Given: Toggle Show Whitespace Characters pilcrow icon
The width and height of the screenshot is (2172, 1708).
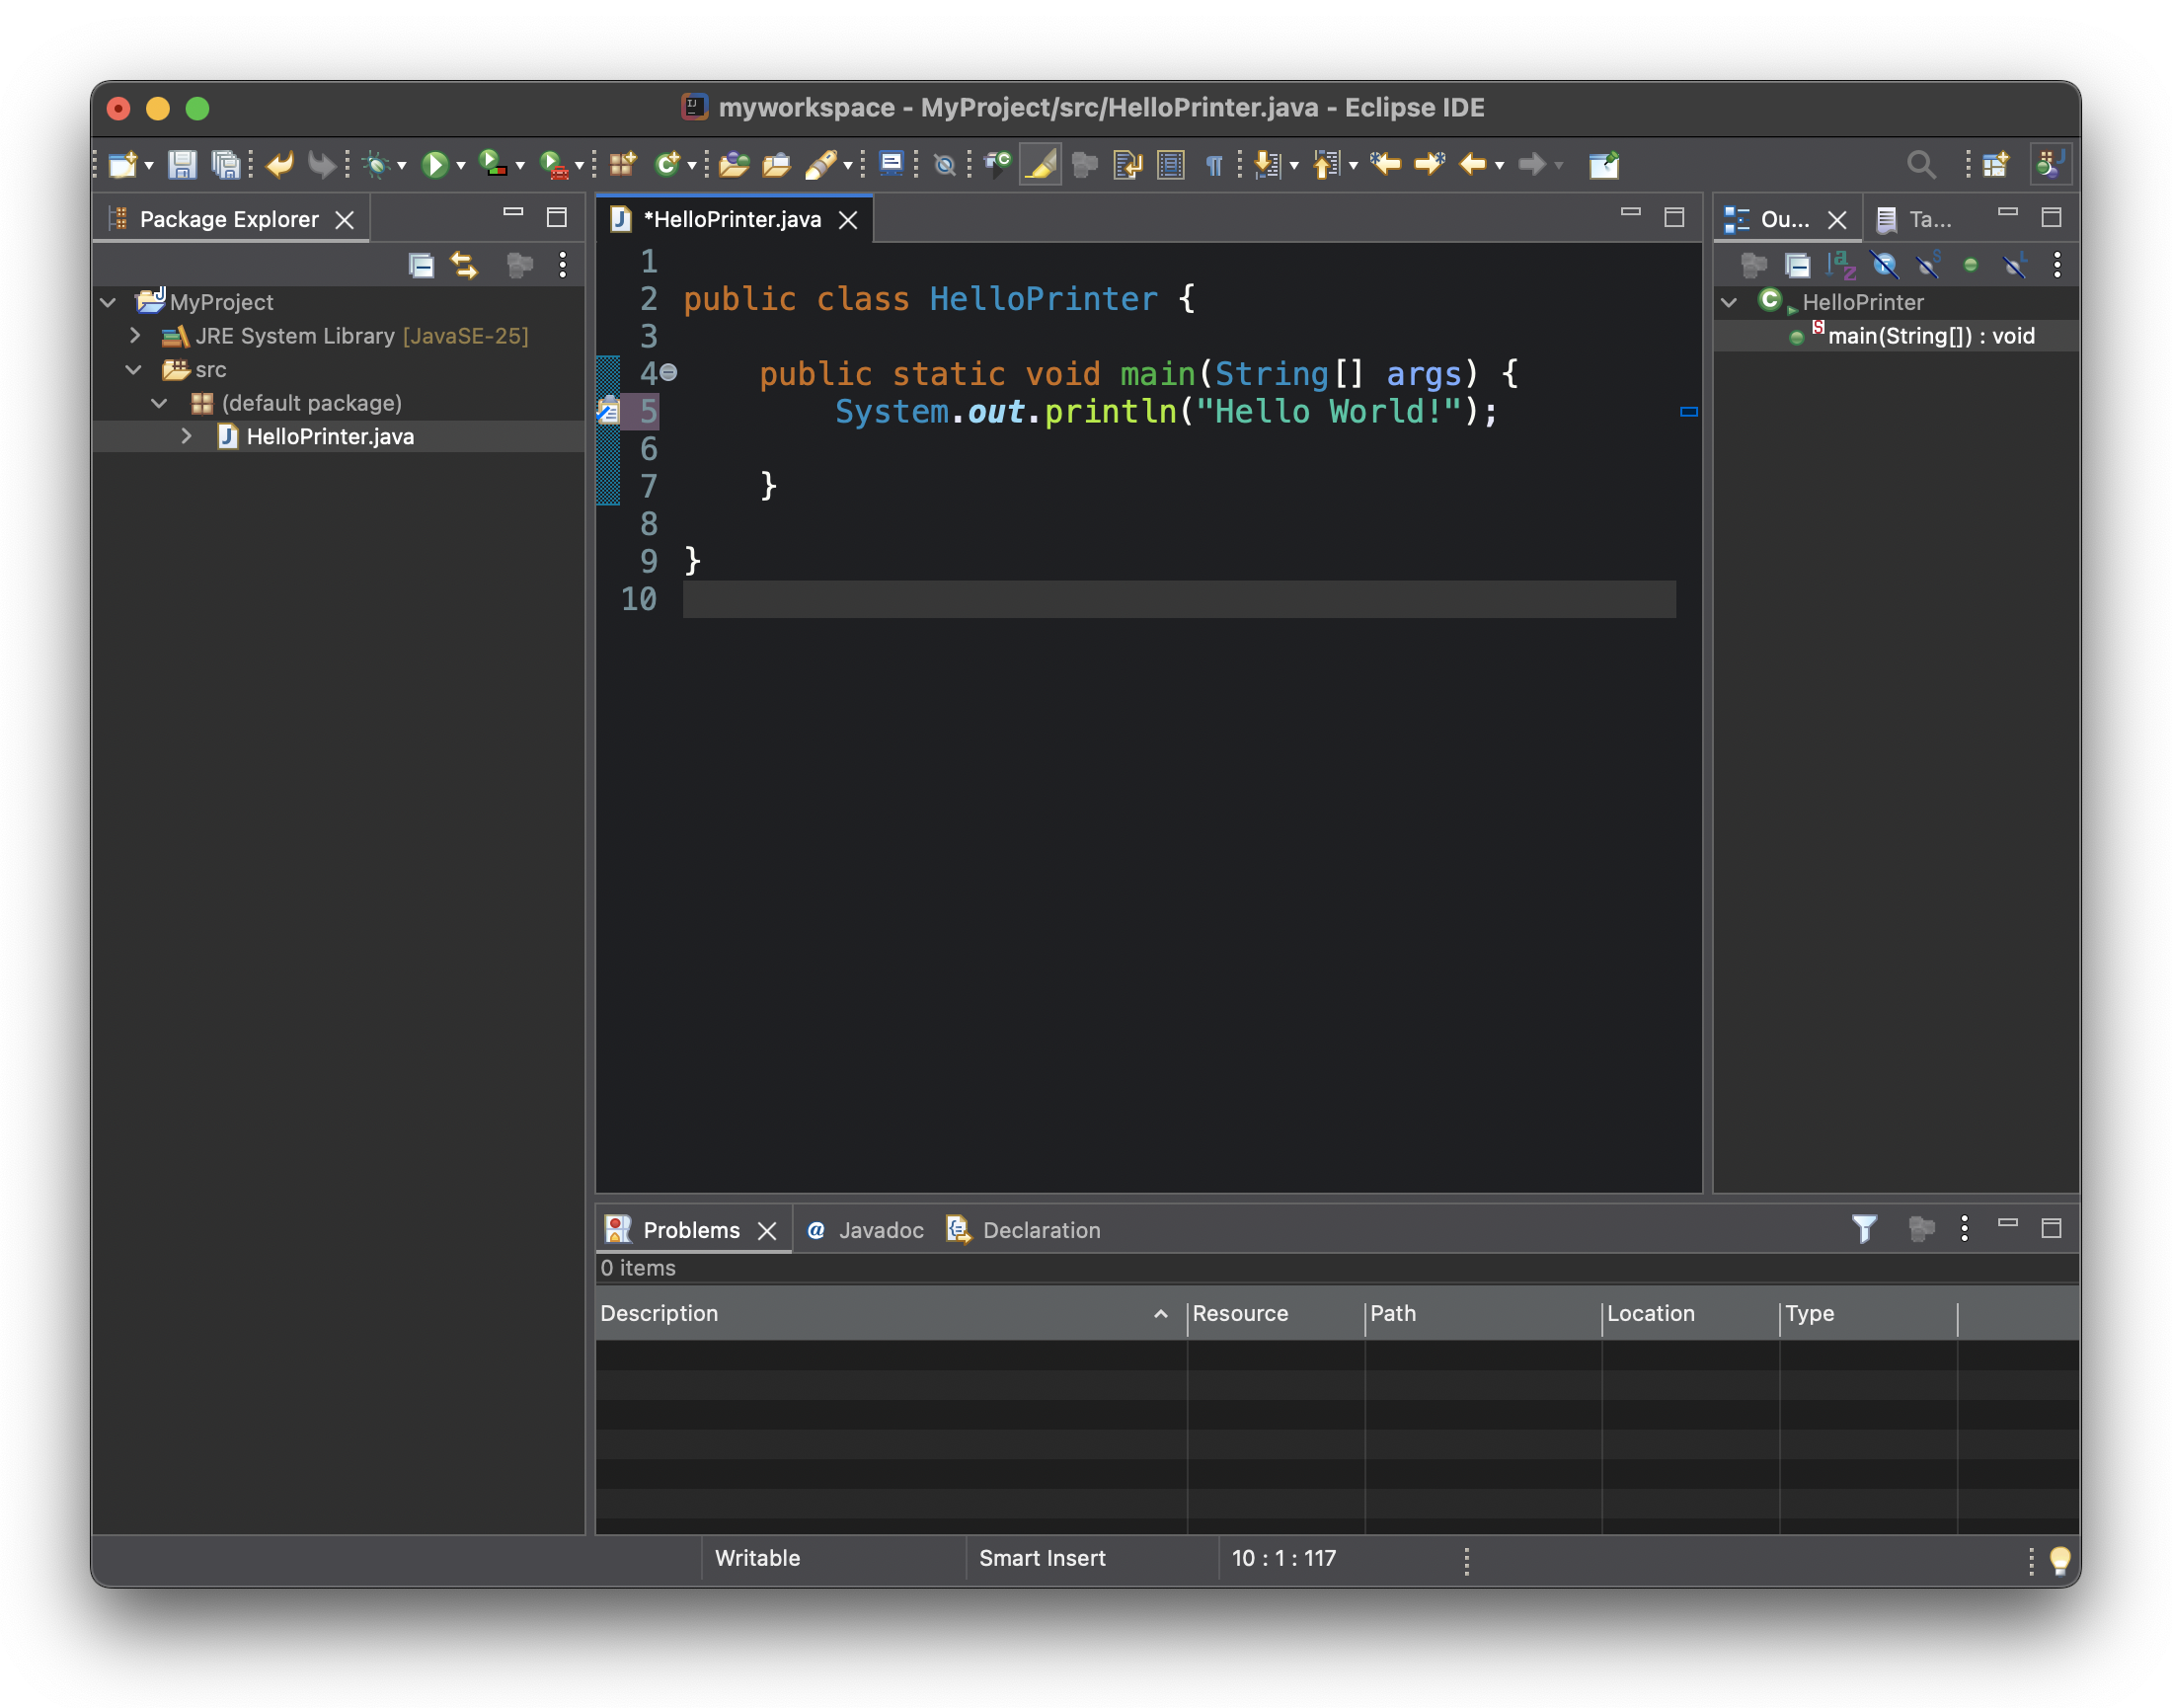Looking at the screenshot, I should [1213, 164].
